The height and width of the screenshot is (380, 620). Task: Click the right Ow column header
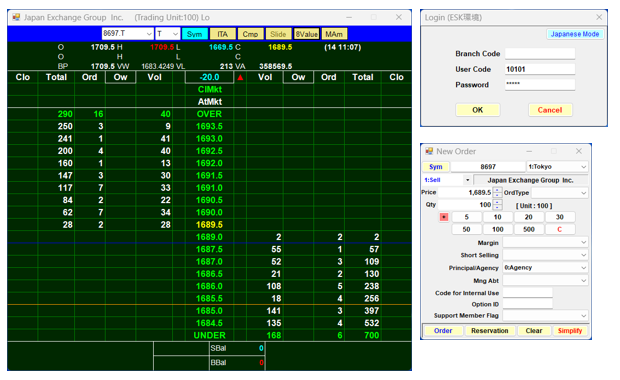pos(298,77)
